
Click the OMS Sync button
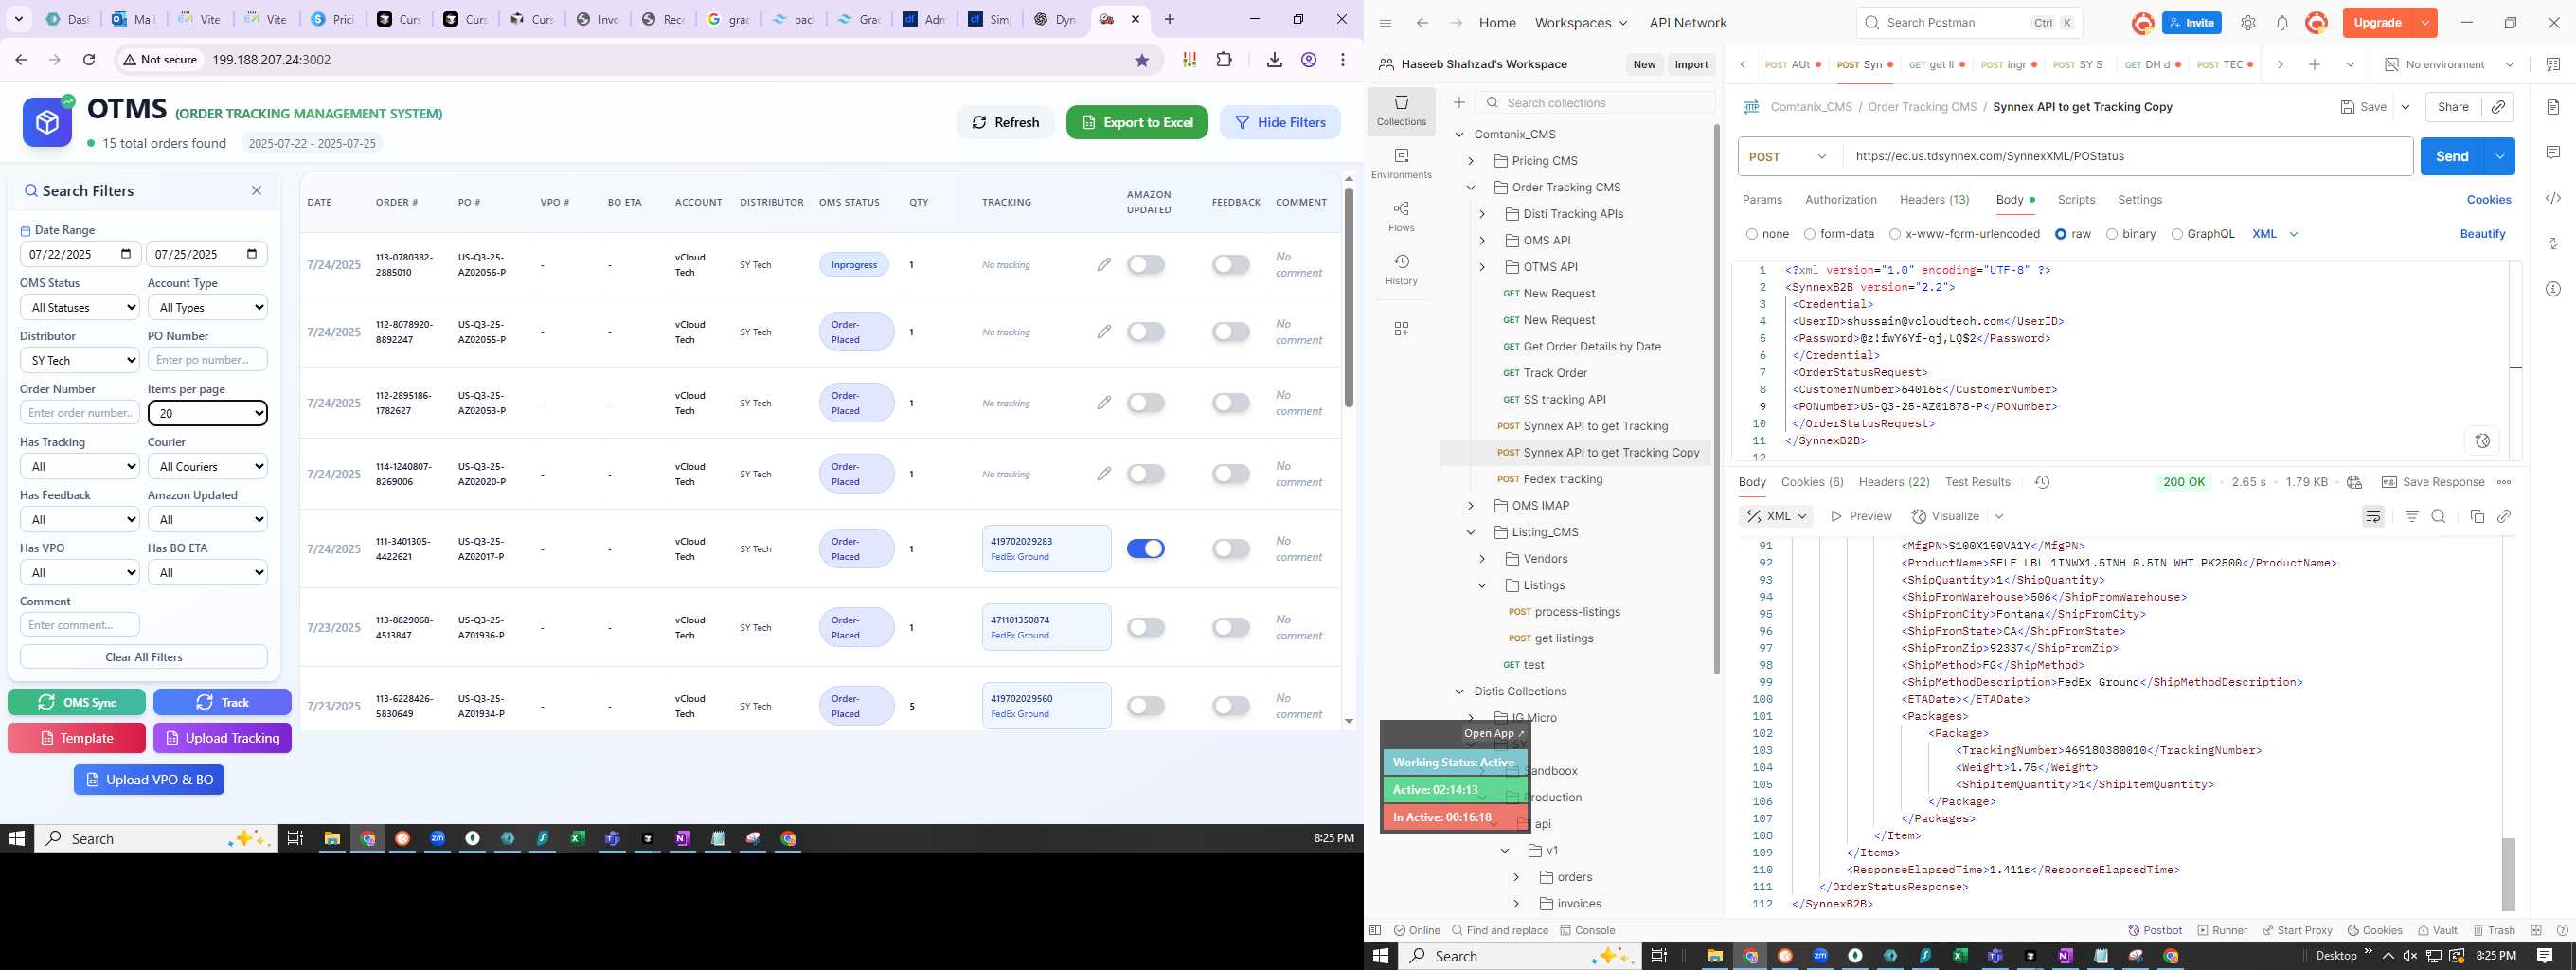point(77,702)
